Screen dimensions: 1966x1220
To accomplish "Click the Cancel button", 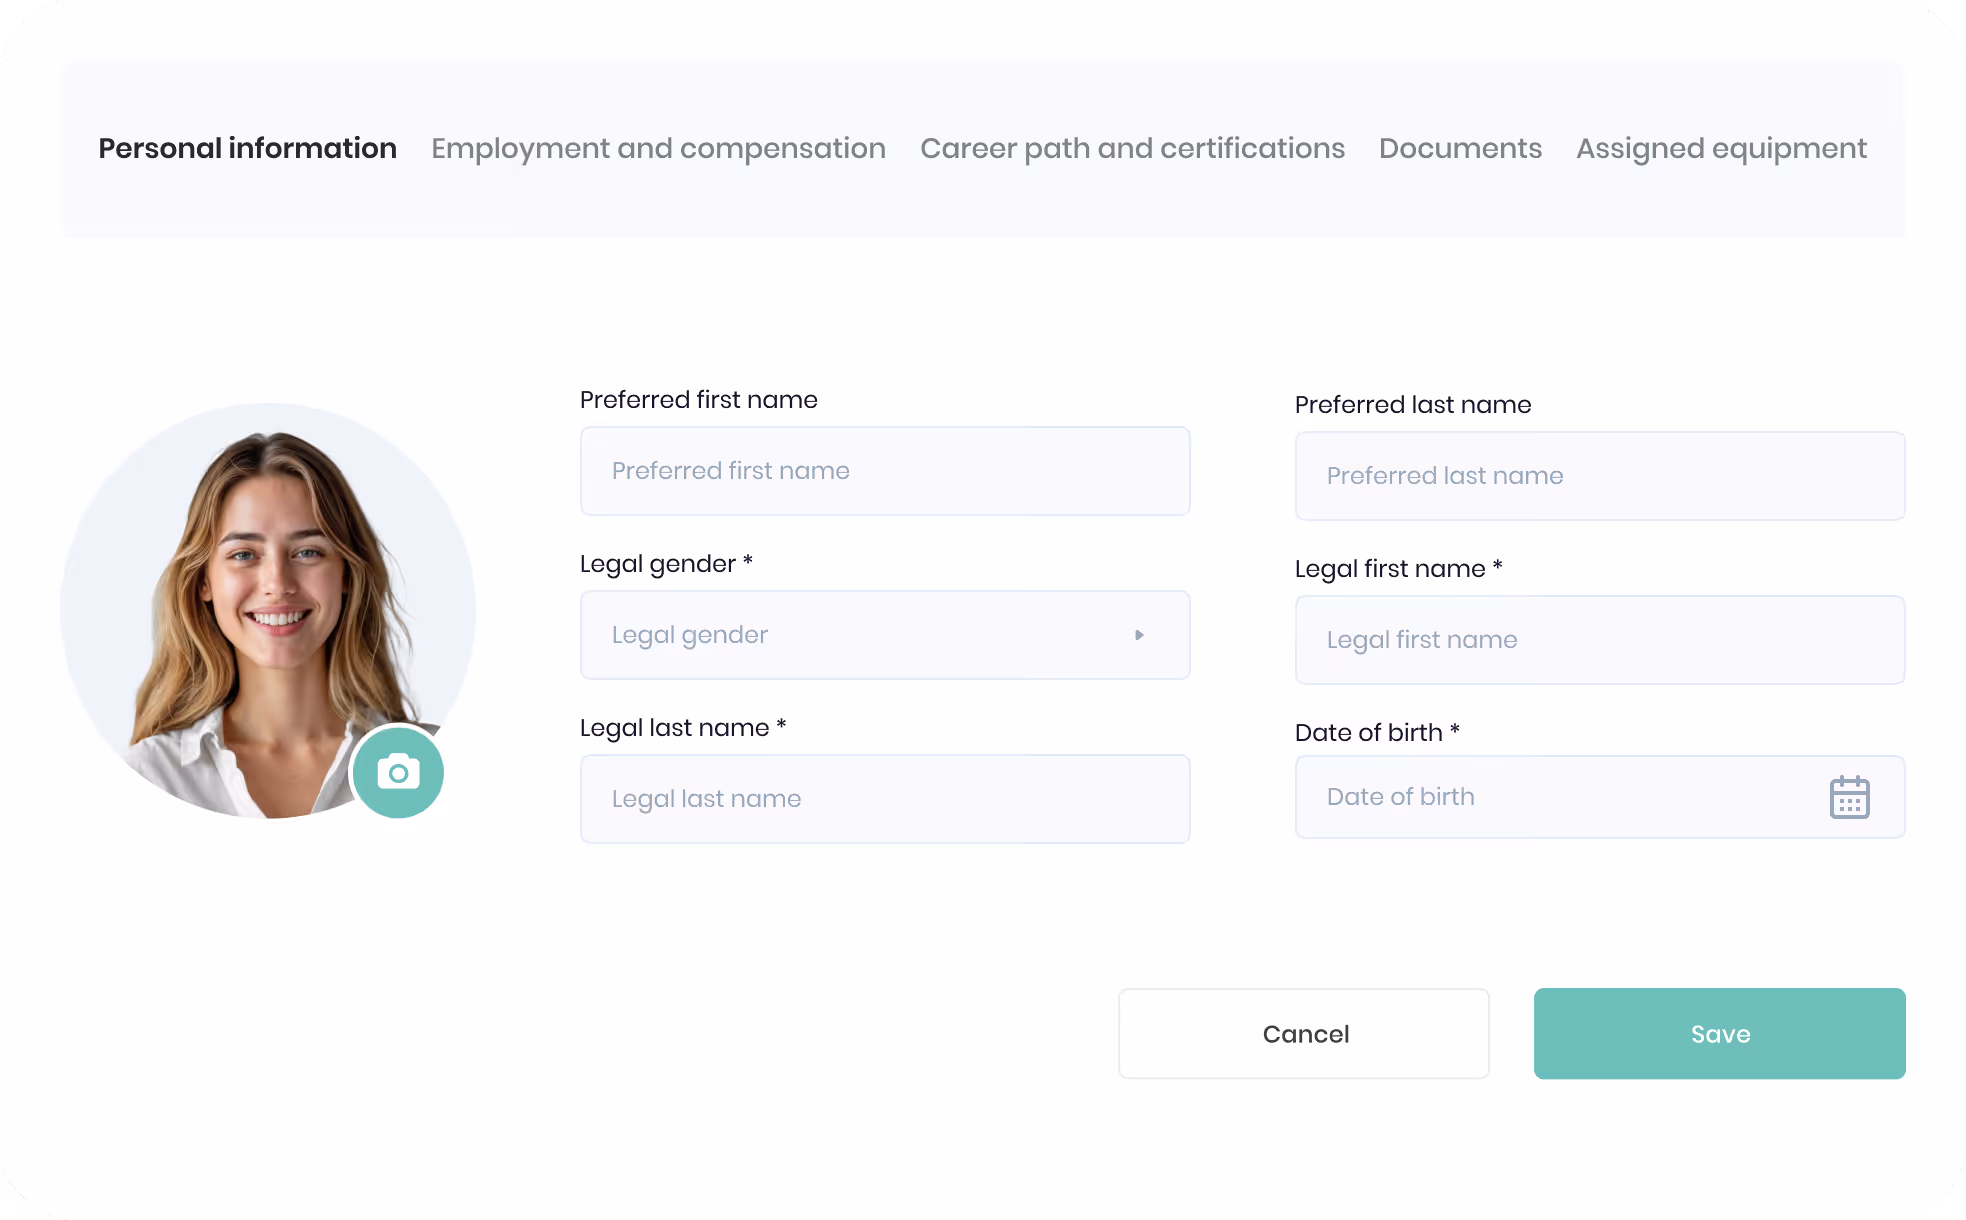I will click(1304, 1034).
